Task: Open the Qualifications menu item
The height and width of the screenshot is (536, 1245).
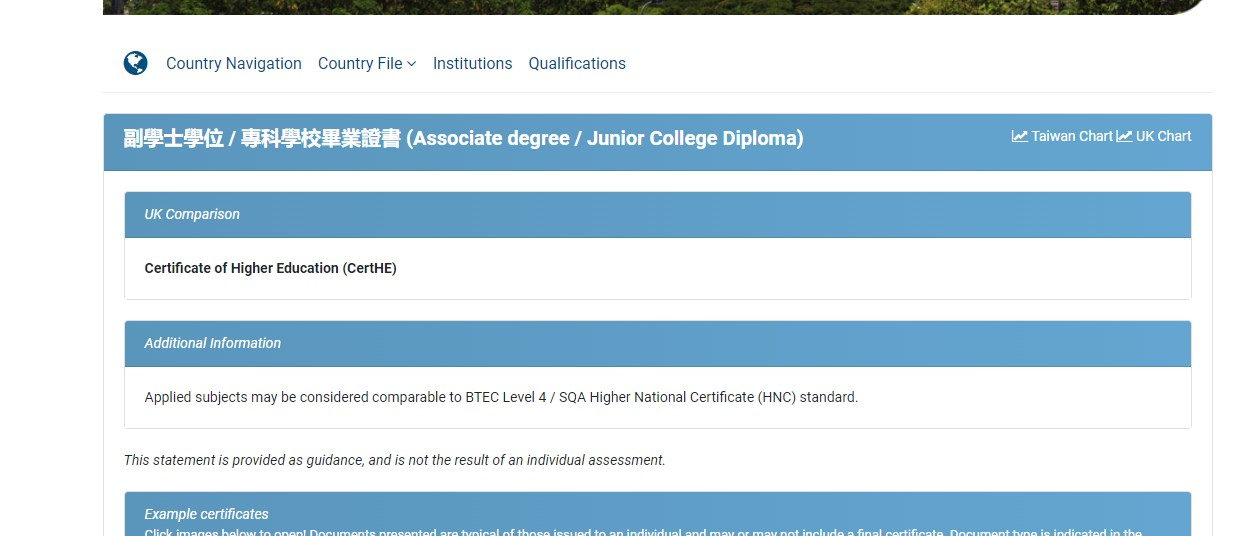Action: click(577, 63)
